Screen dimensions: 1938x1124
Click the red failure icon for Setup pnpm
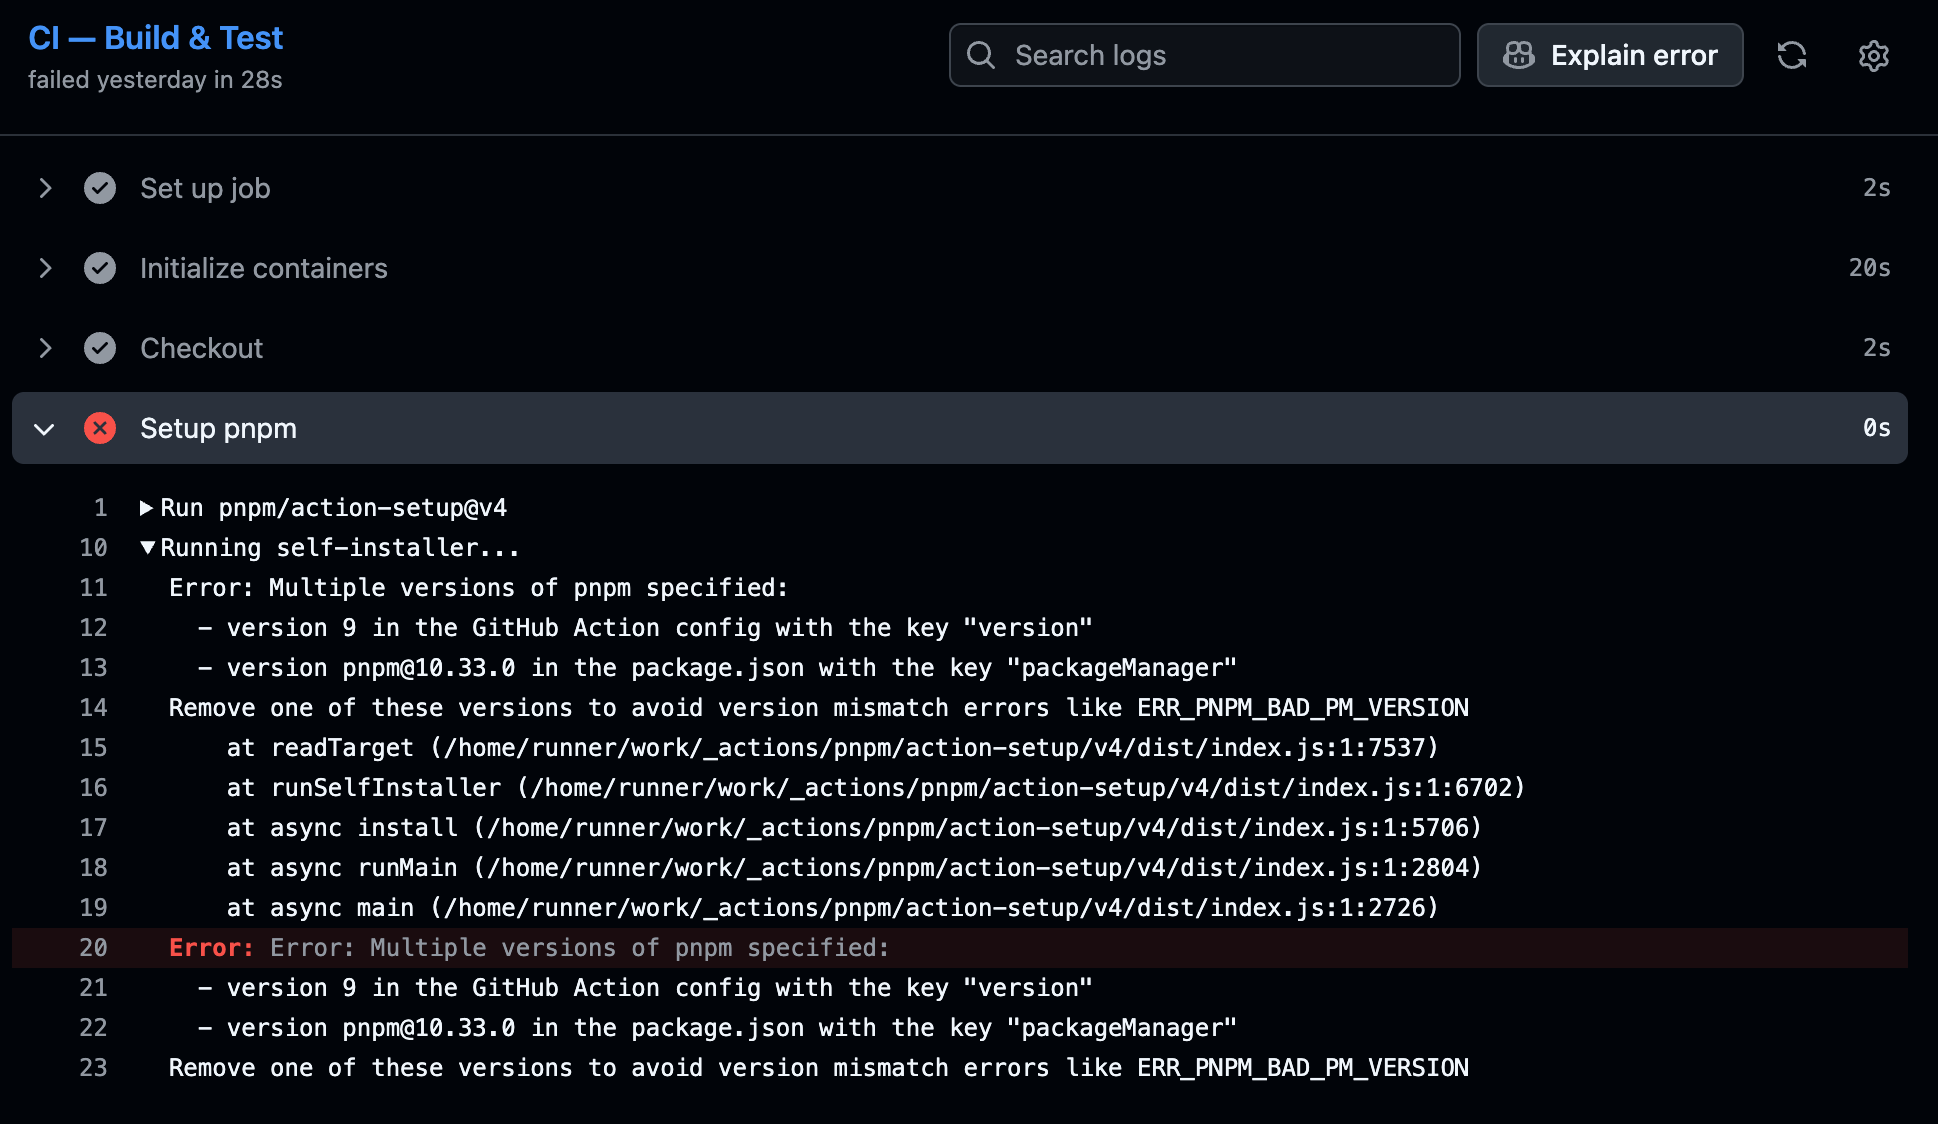[100, 428]
